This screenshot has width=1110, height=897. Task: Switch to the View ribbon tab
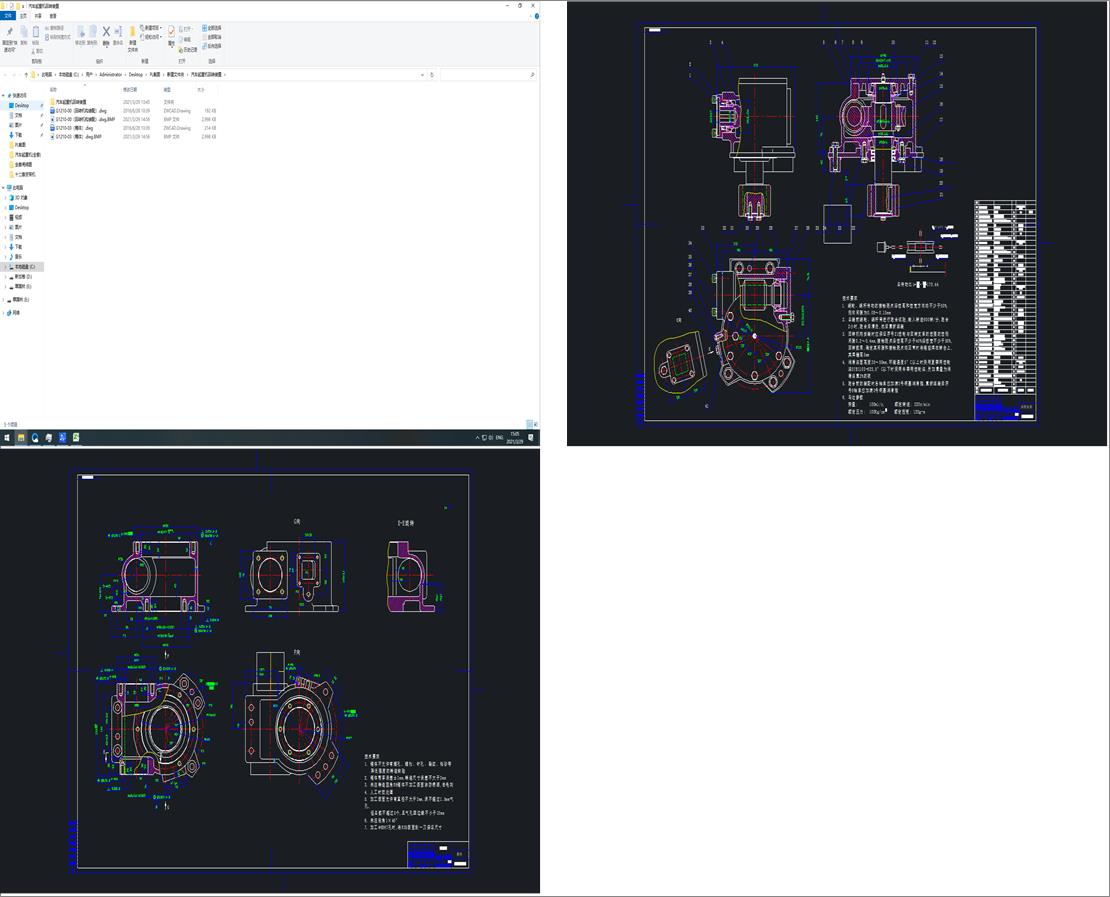pyautogui.click(x=53, y=16)
